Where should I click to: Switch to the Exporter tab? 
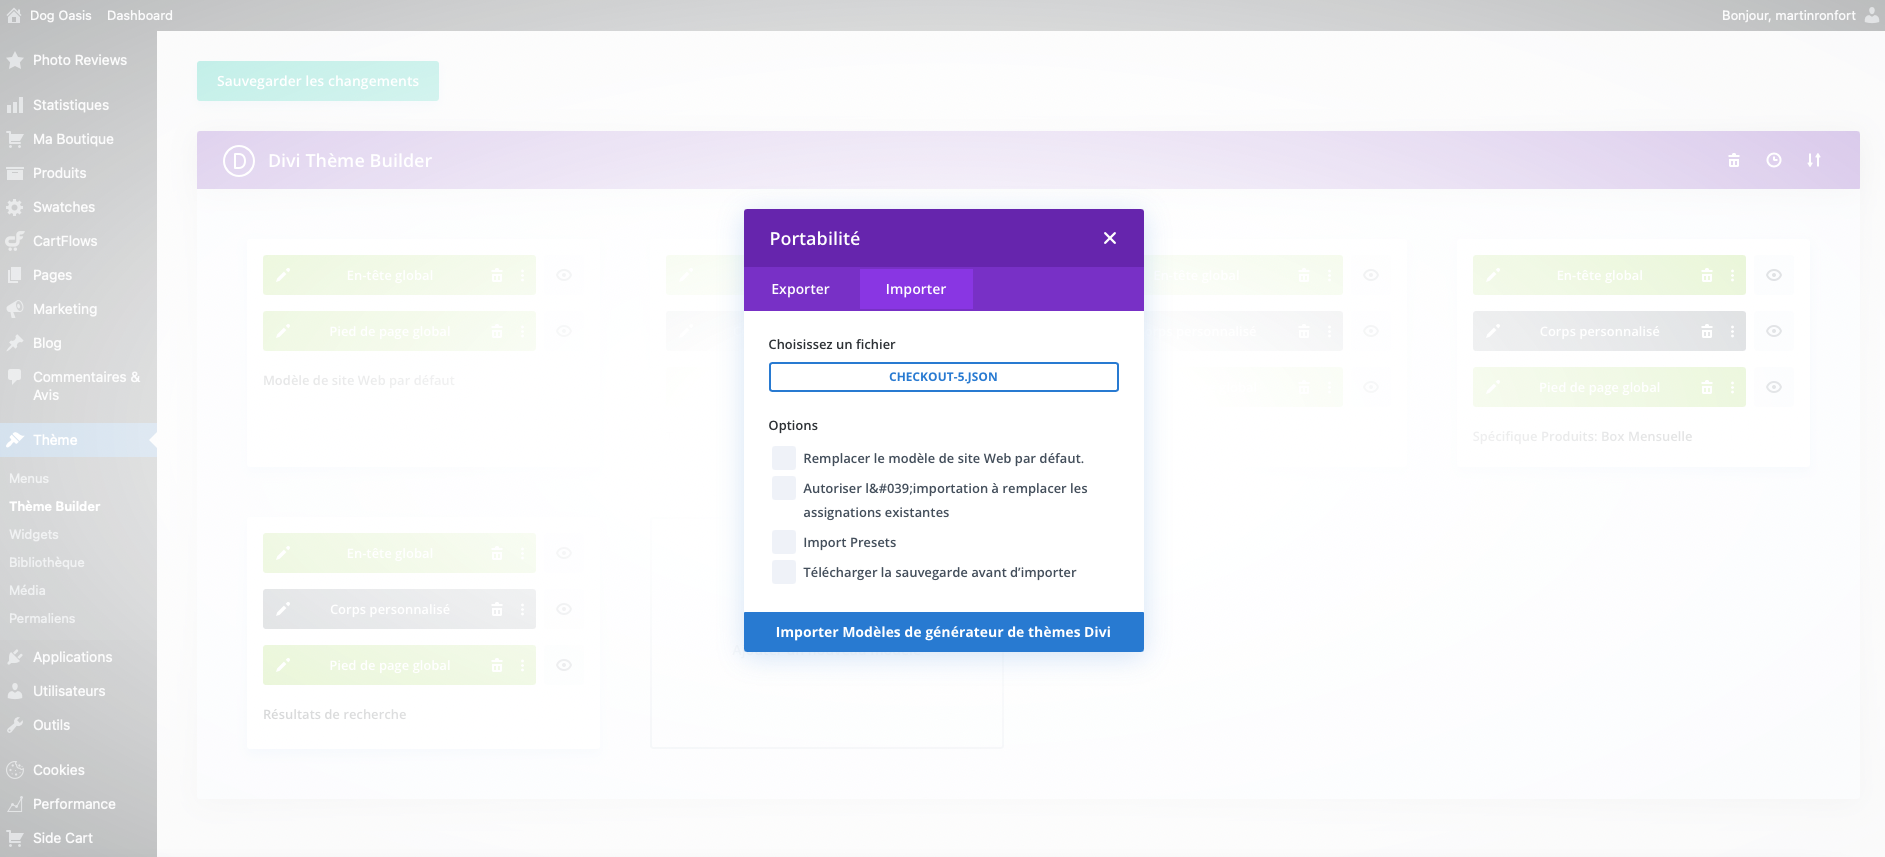tap(800, 289)
